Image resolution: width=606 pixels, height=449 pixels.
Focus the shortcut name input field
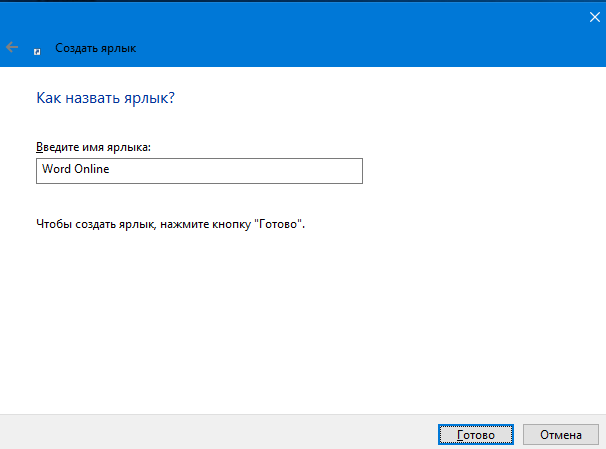pos(199,171)
